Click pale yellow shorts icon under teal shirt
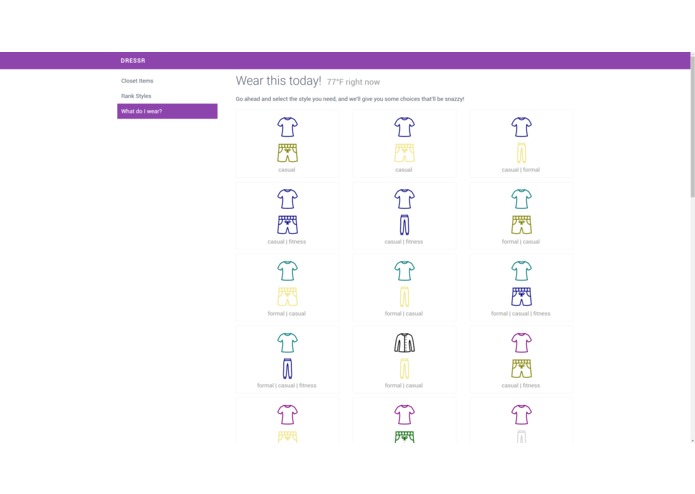 (287, 296)
